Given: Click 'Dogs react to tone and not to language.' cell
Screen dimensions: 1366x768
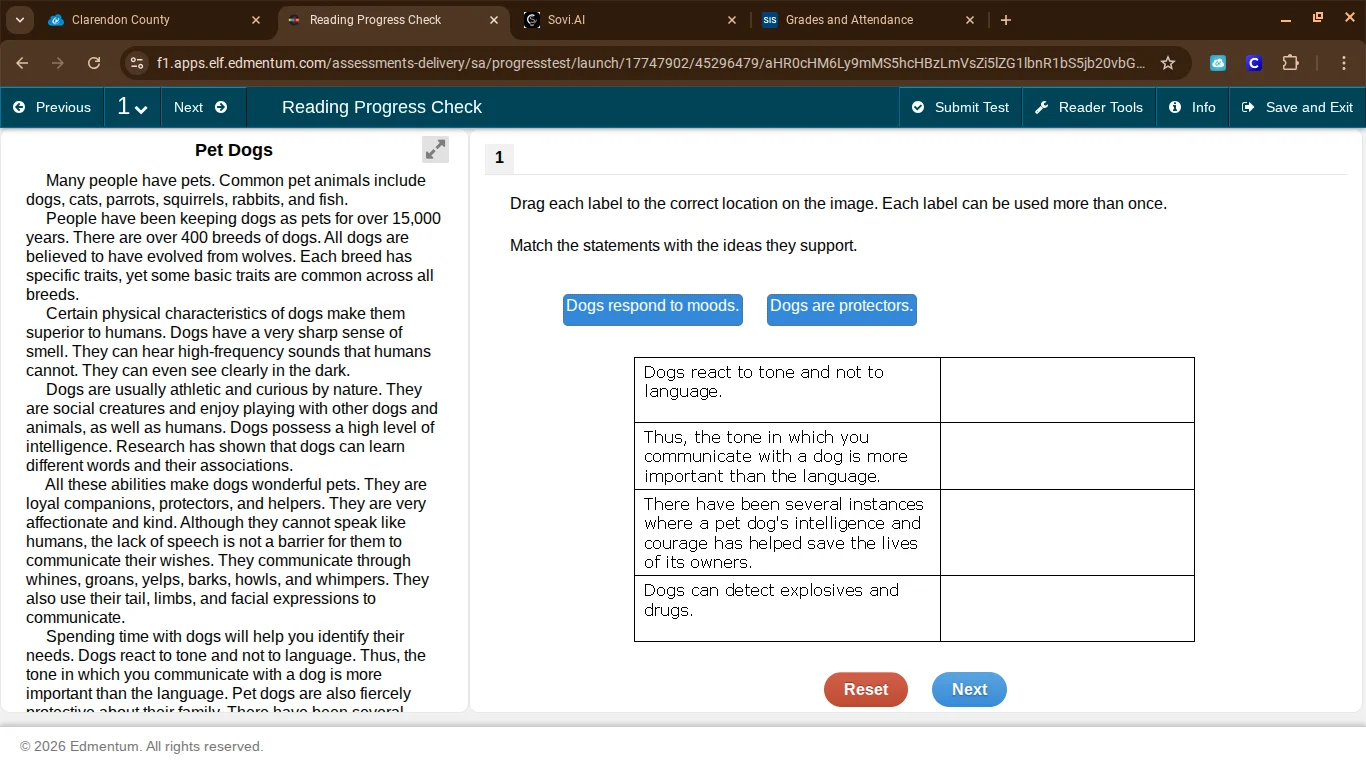Looking at the screenshot, I should click(x=787, y=390).
